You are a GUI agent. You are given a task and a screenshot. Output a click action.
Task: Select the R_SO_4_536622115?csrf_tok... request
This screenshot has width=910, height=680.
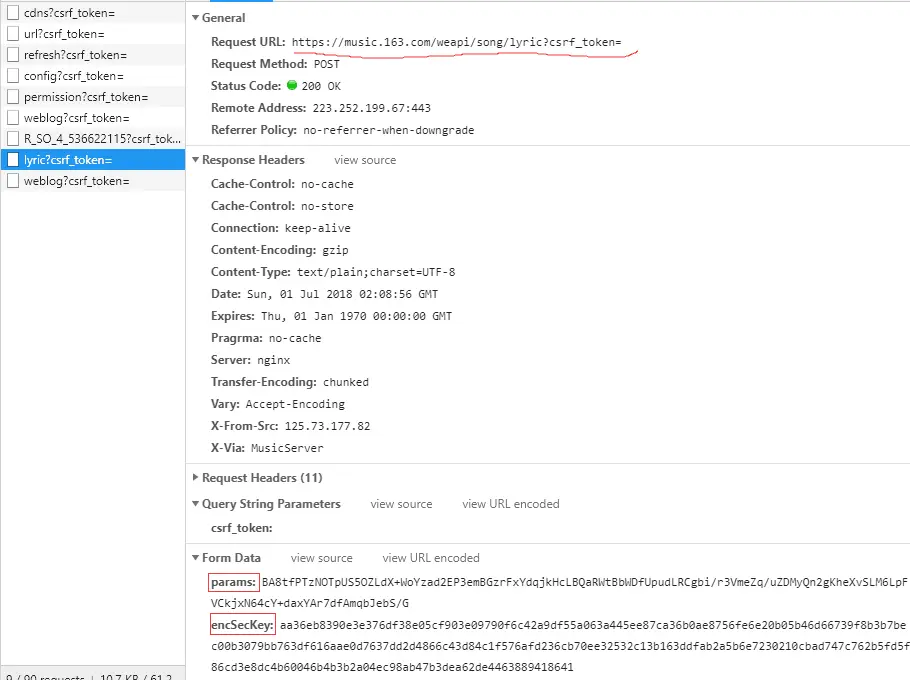click(x=93, y=139)
